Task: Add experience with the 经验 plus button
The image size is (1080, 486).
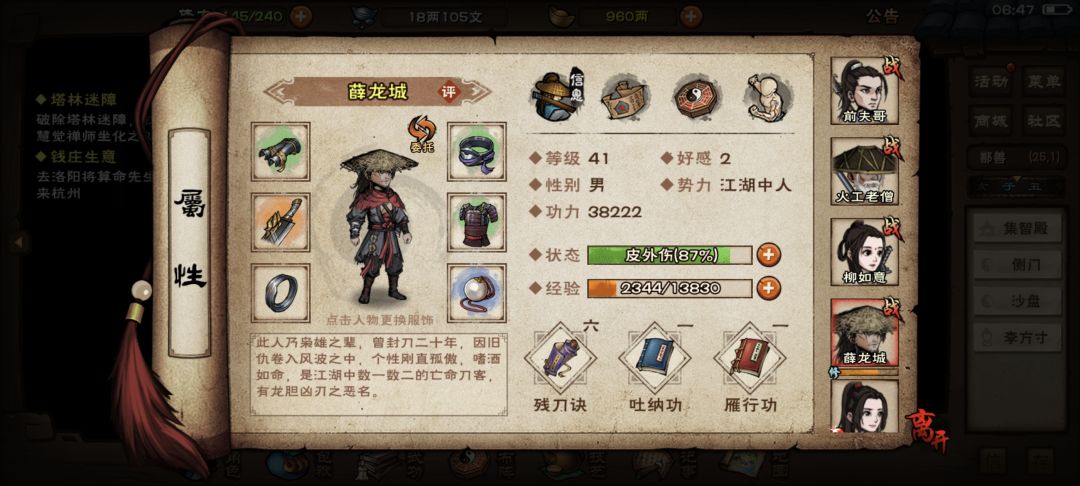Action: [769, 288]
